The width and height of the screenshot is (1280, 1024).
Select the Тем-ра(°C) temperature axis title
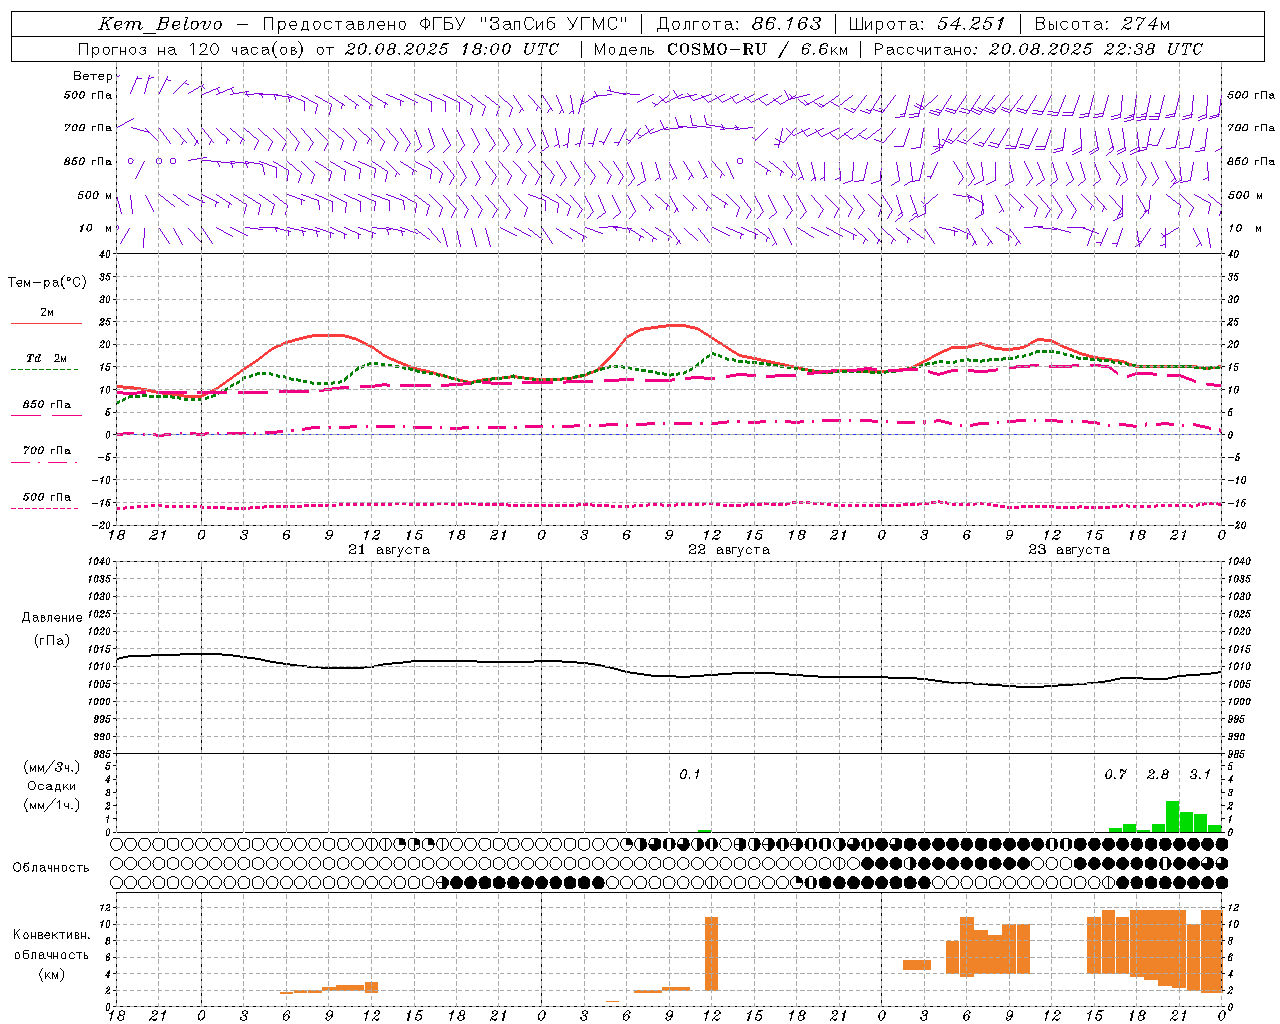47,283
